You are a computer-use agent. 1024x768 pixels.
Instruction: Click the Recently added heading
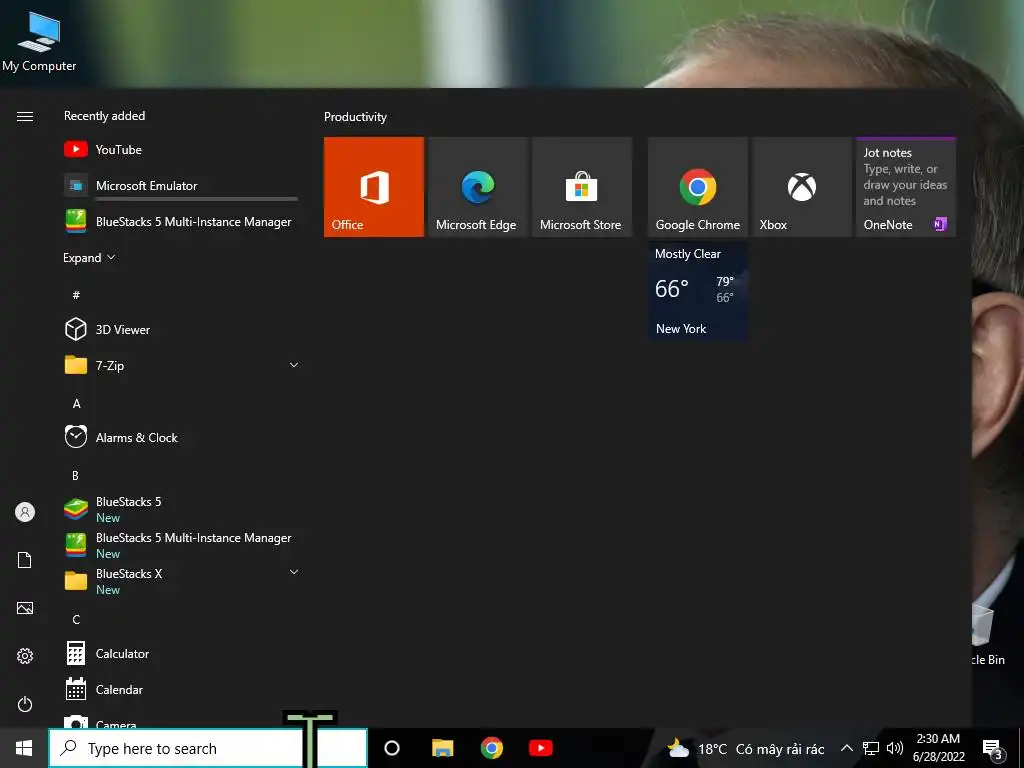coord(104,116)
